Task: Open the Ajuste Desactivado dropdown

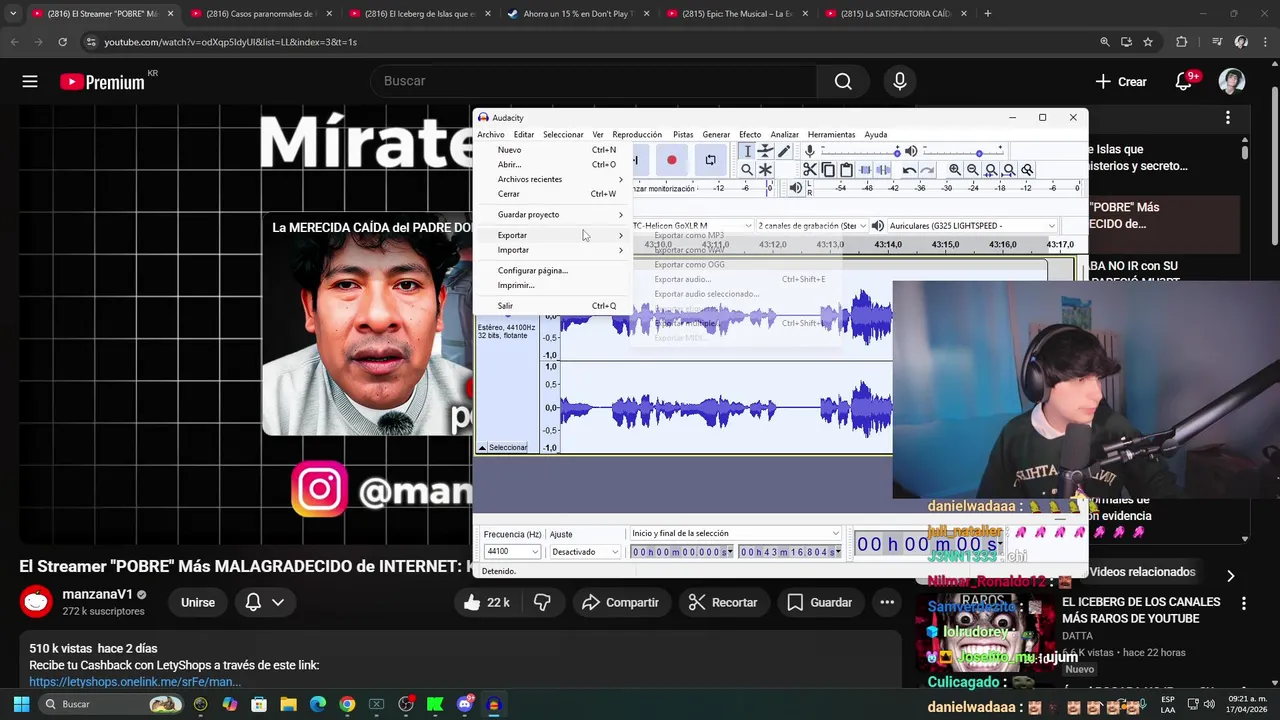Action: [585, 552]
